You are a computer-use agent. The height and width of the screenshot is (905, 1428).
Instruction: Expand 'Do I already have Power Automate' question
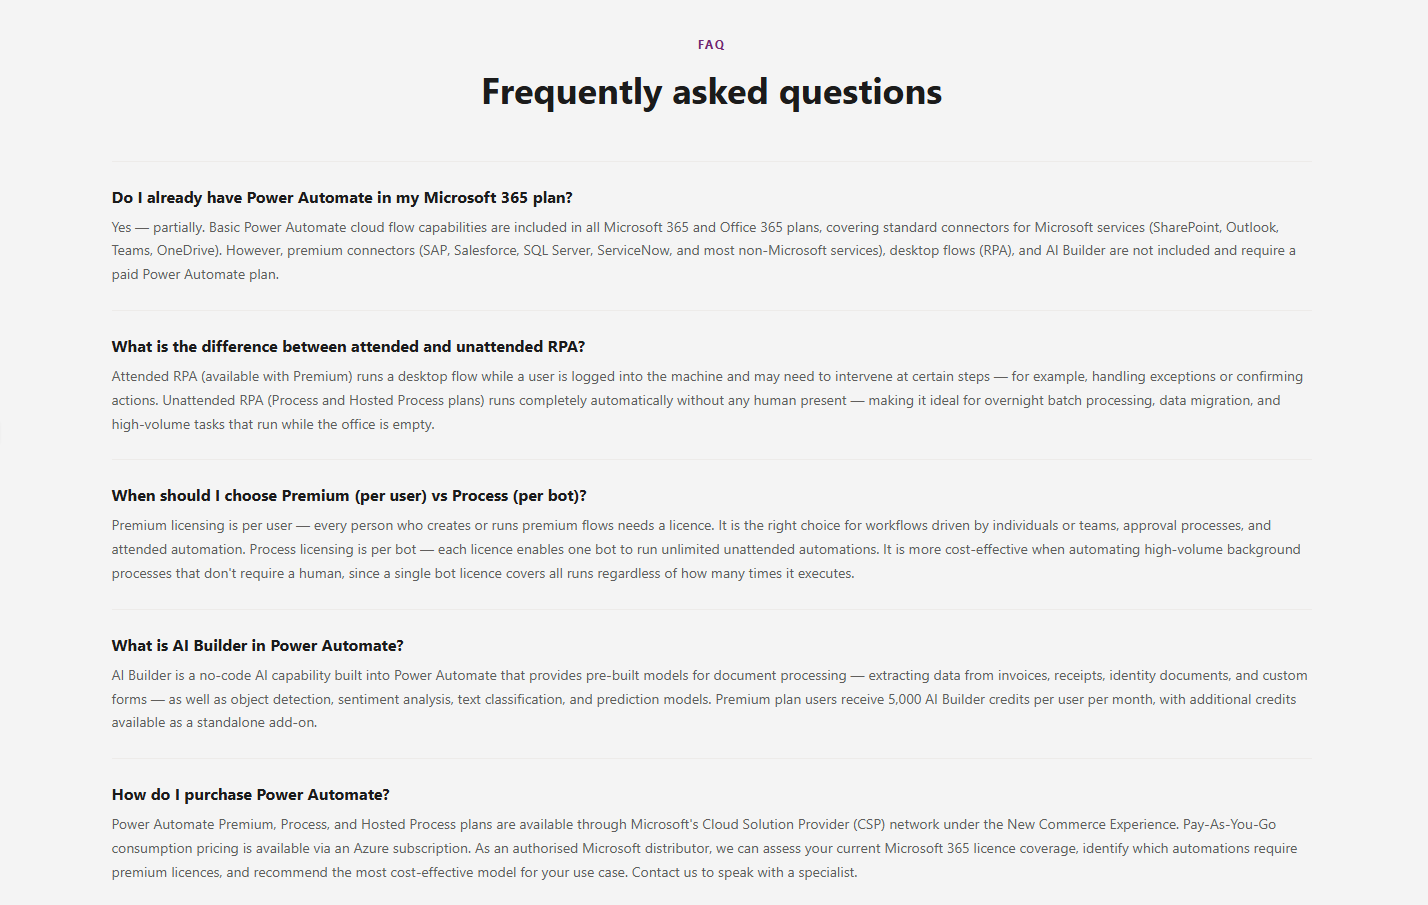click(342, 198)
